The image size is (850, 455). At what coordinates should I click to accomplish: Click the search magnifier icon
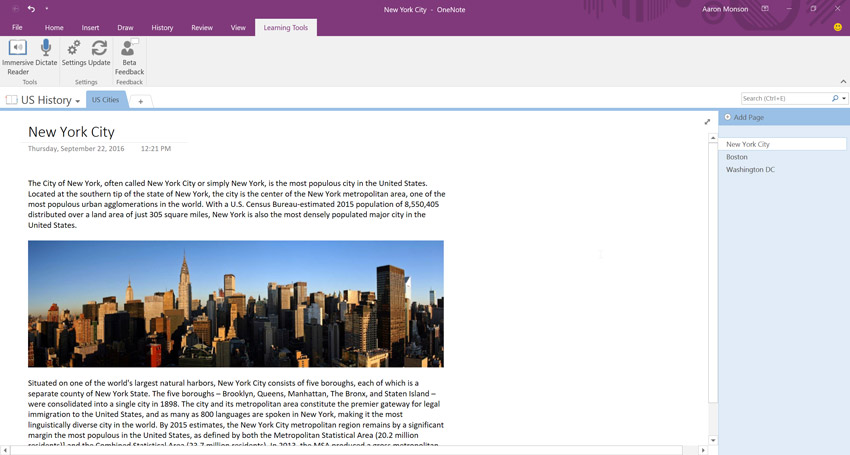tap(835, 98)
